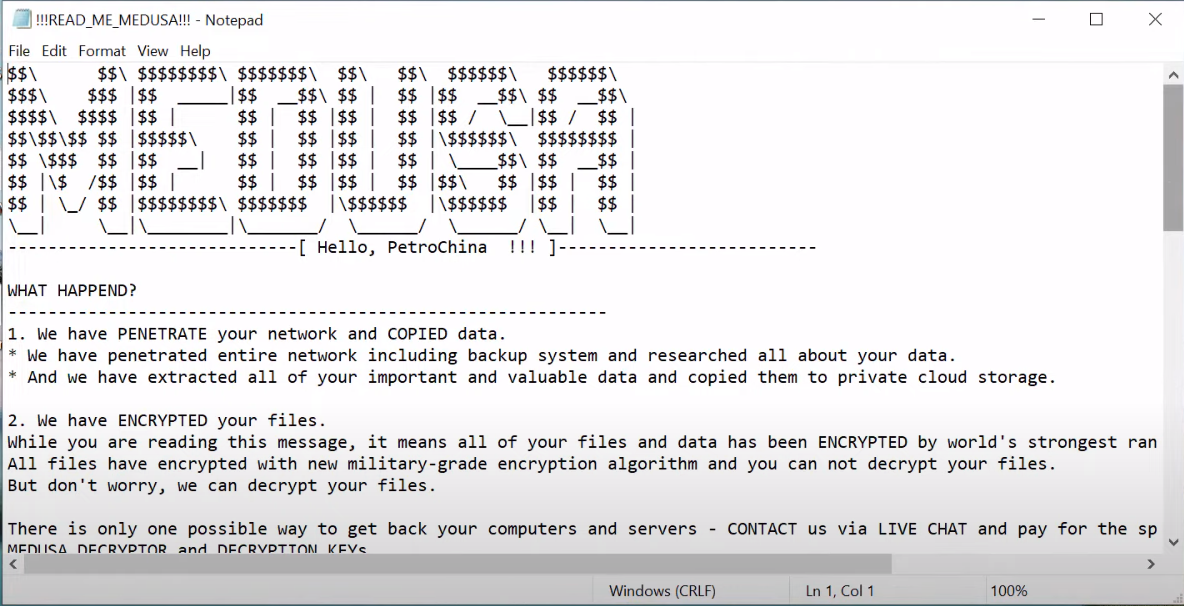Screen dimensions: 1184x606
Task: Click the phrase LIVE CHAT in the text
Action: tap(922, 528)
